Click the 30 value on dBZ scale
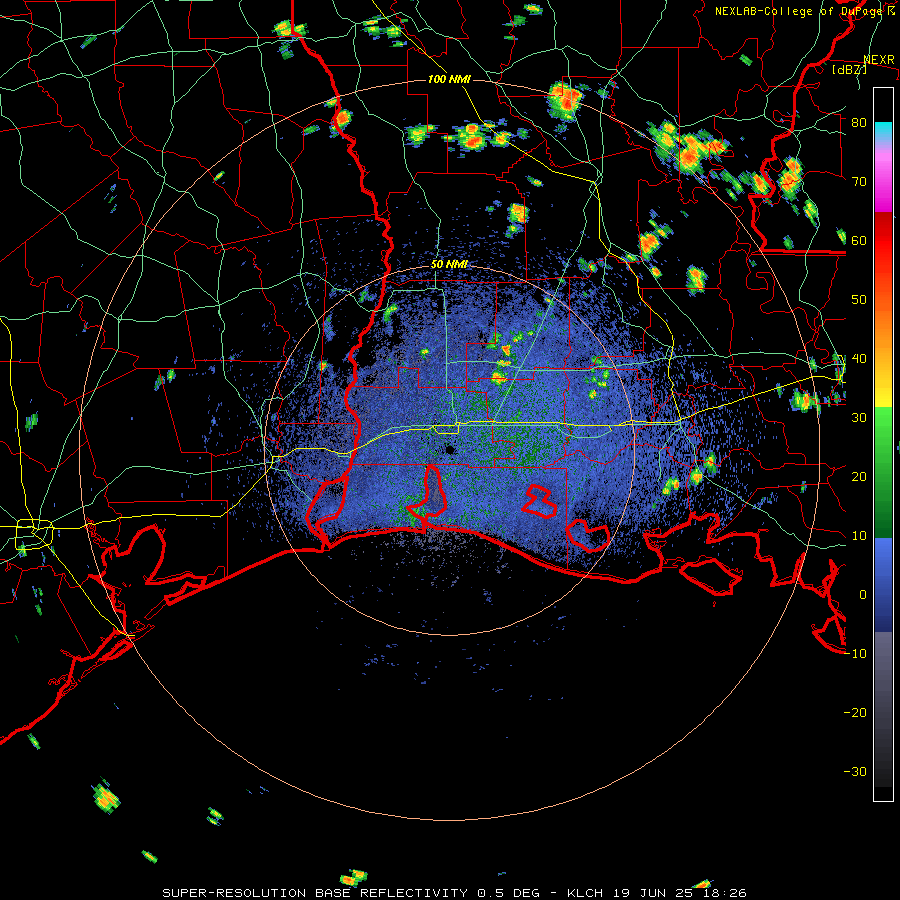Image resolution: width=900 pixels, height=900 pixels. pos(859,417)
